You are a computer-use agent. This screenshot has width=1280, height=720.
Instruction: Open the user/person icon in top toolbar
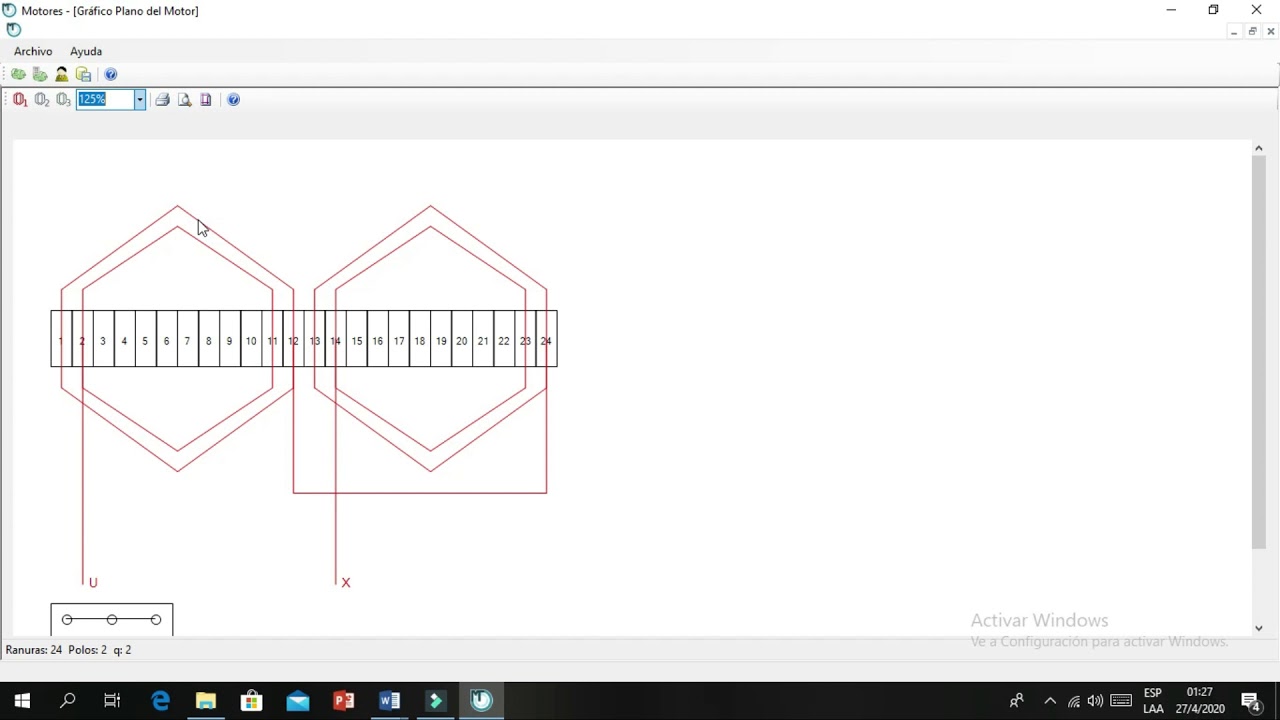62,74
